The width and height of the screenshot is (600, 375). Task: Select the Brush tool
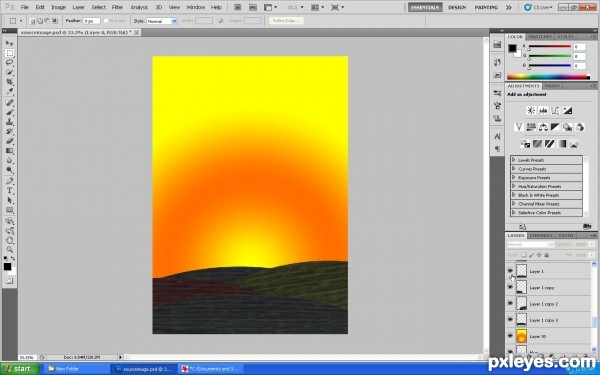[x=10, y=112]
